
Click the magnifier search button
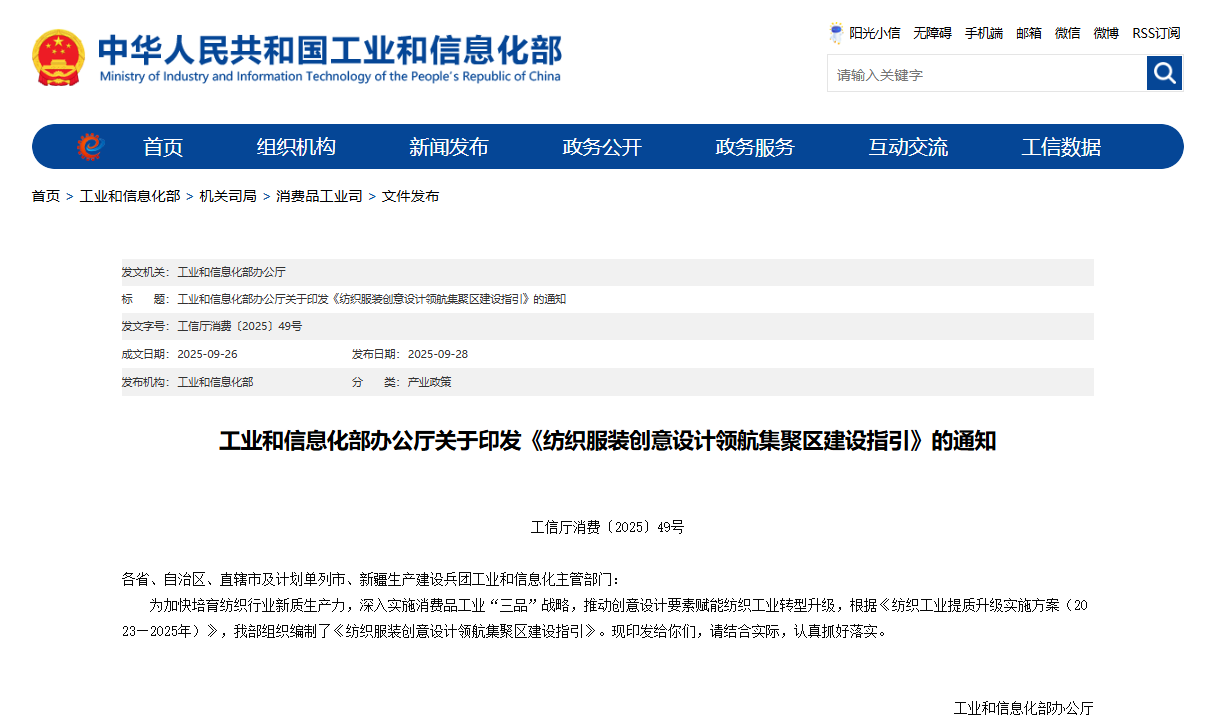1164,73
